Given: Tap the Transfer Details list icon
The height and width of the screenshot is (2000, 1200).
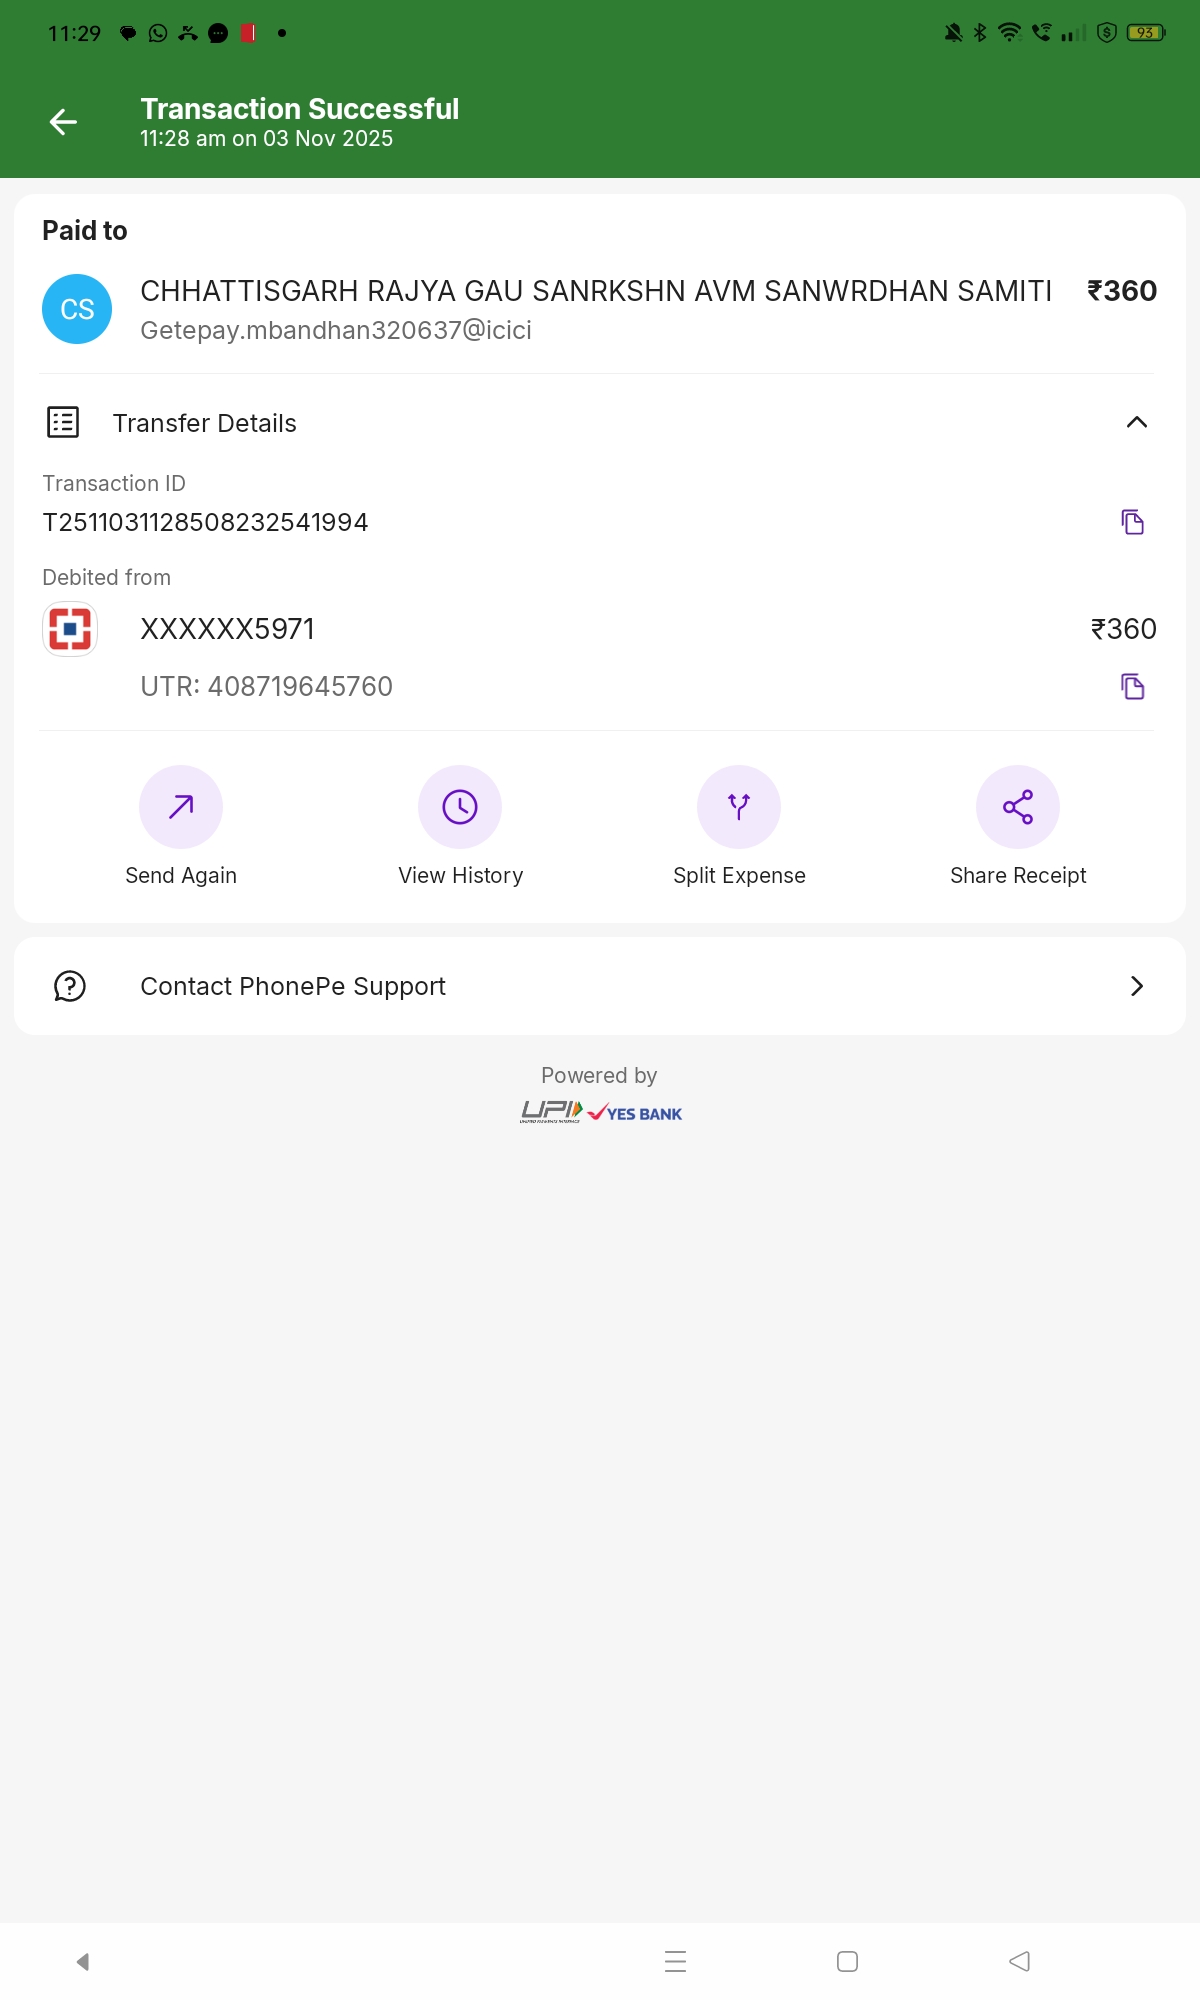Looking at the screenshot, I should click(64, 423).
